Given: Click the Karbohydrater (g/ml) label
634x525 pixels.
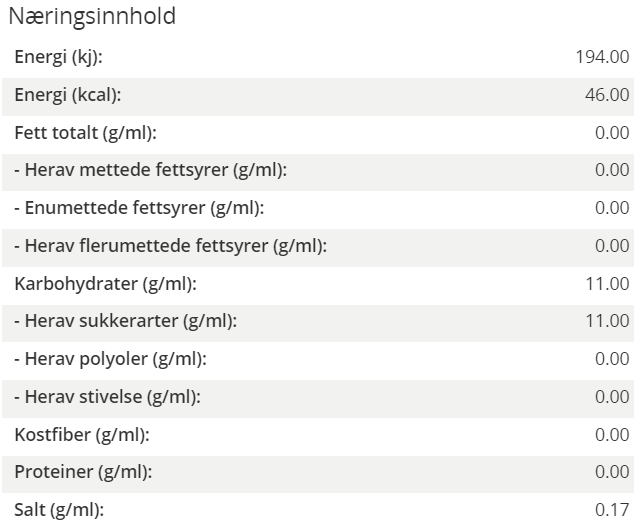Looking at the screenshot, I should point(105,284).
